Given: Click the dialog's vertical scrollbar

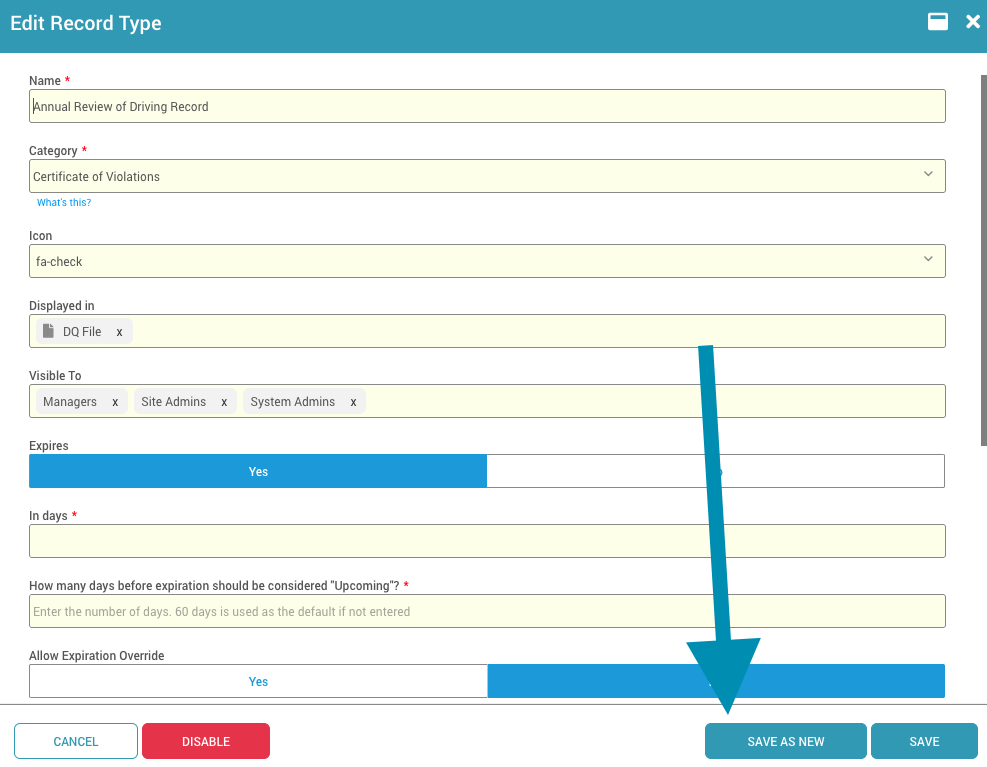Looking at the screenshot, I should [x=983, y=260].
